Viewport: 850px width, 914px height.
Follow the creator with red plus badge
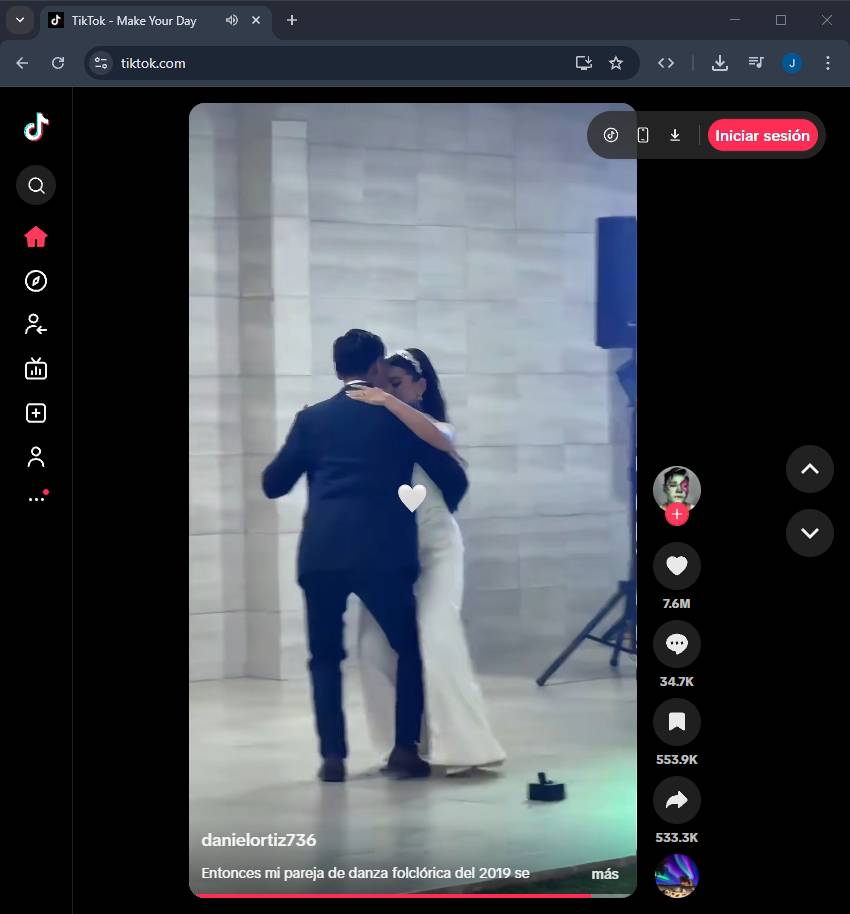click(x=677, y=514)
